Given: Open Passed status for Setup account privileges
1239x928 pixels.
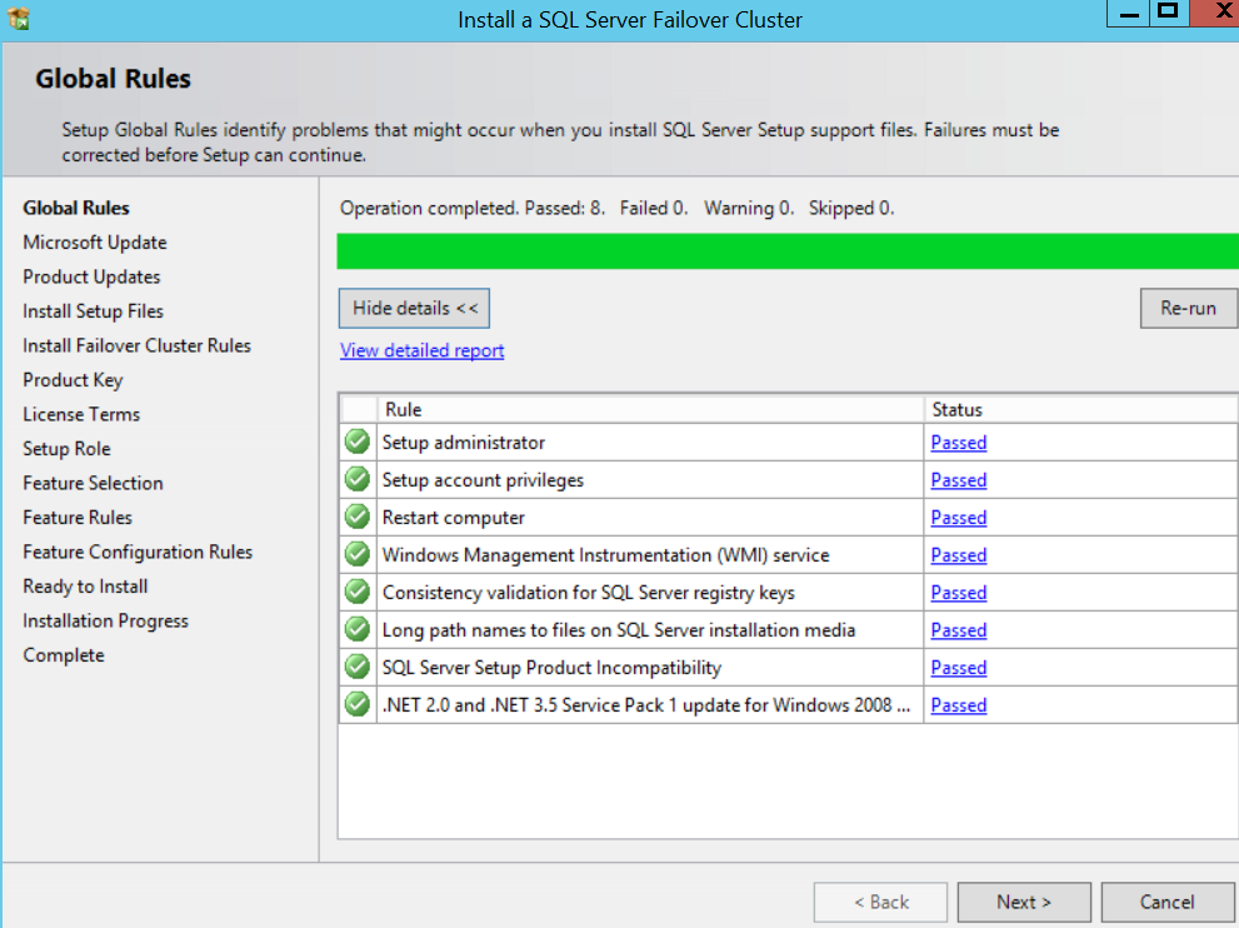Looking at the screenshot, I should tap(959, 480).
